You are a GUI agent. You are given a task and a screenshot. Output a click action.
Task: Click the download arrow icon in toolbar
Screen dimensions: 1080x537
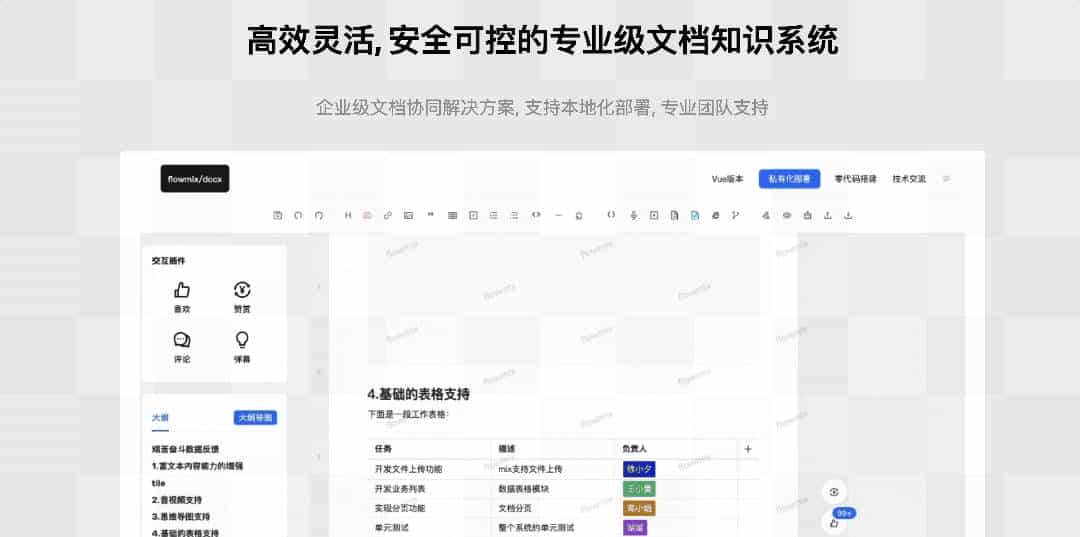click(x=849, y=215)
